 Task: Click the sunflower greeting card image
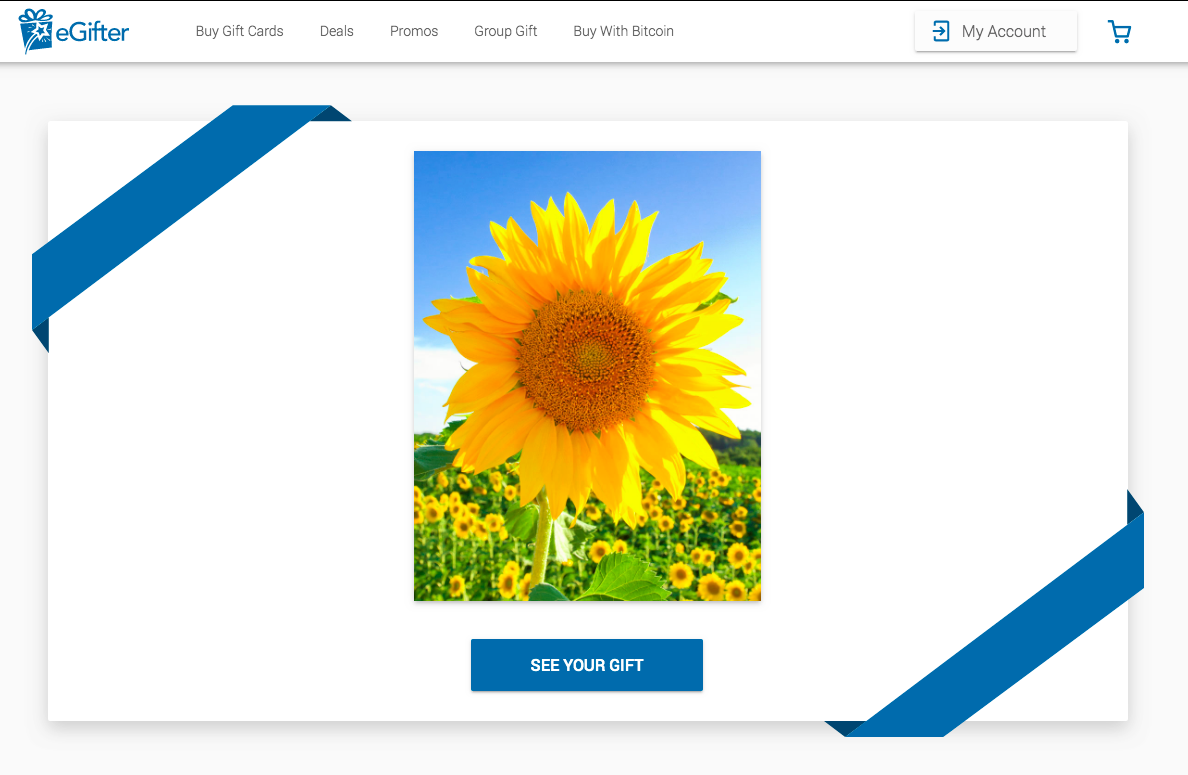pyautogui.click(x=587, y=376)
